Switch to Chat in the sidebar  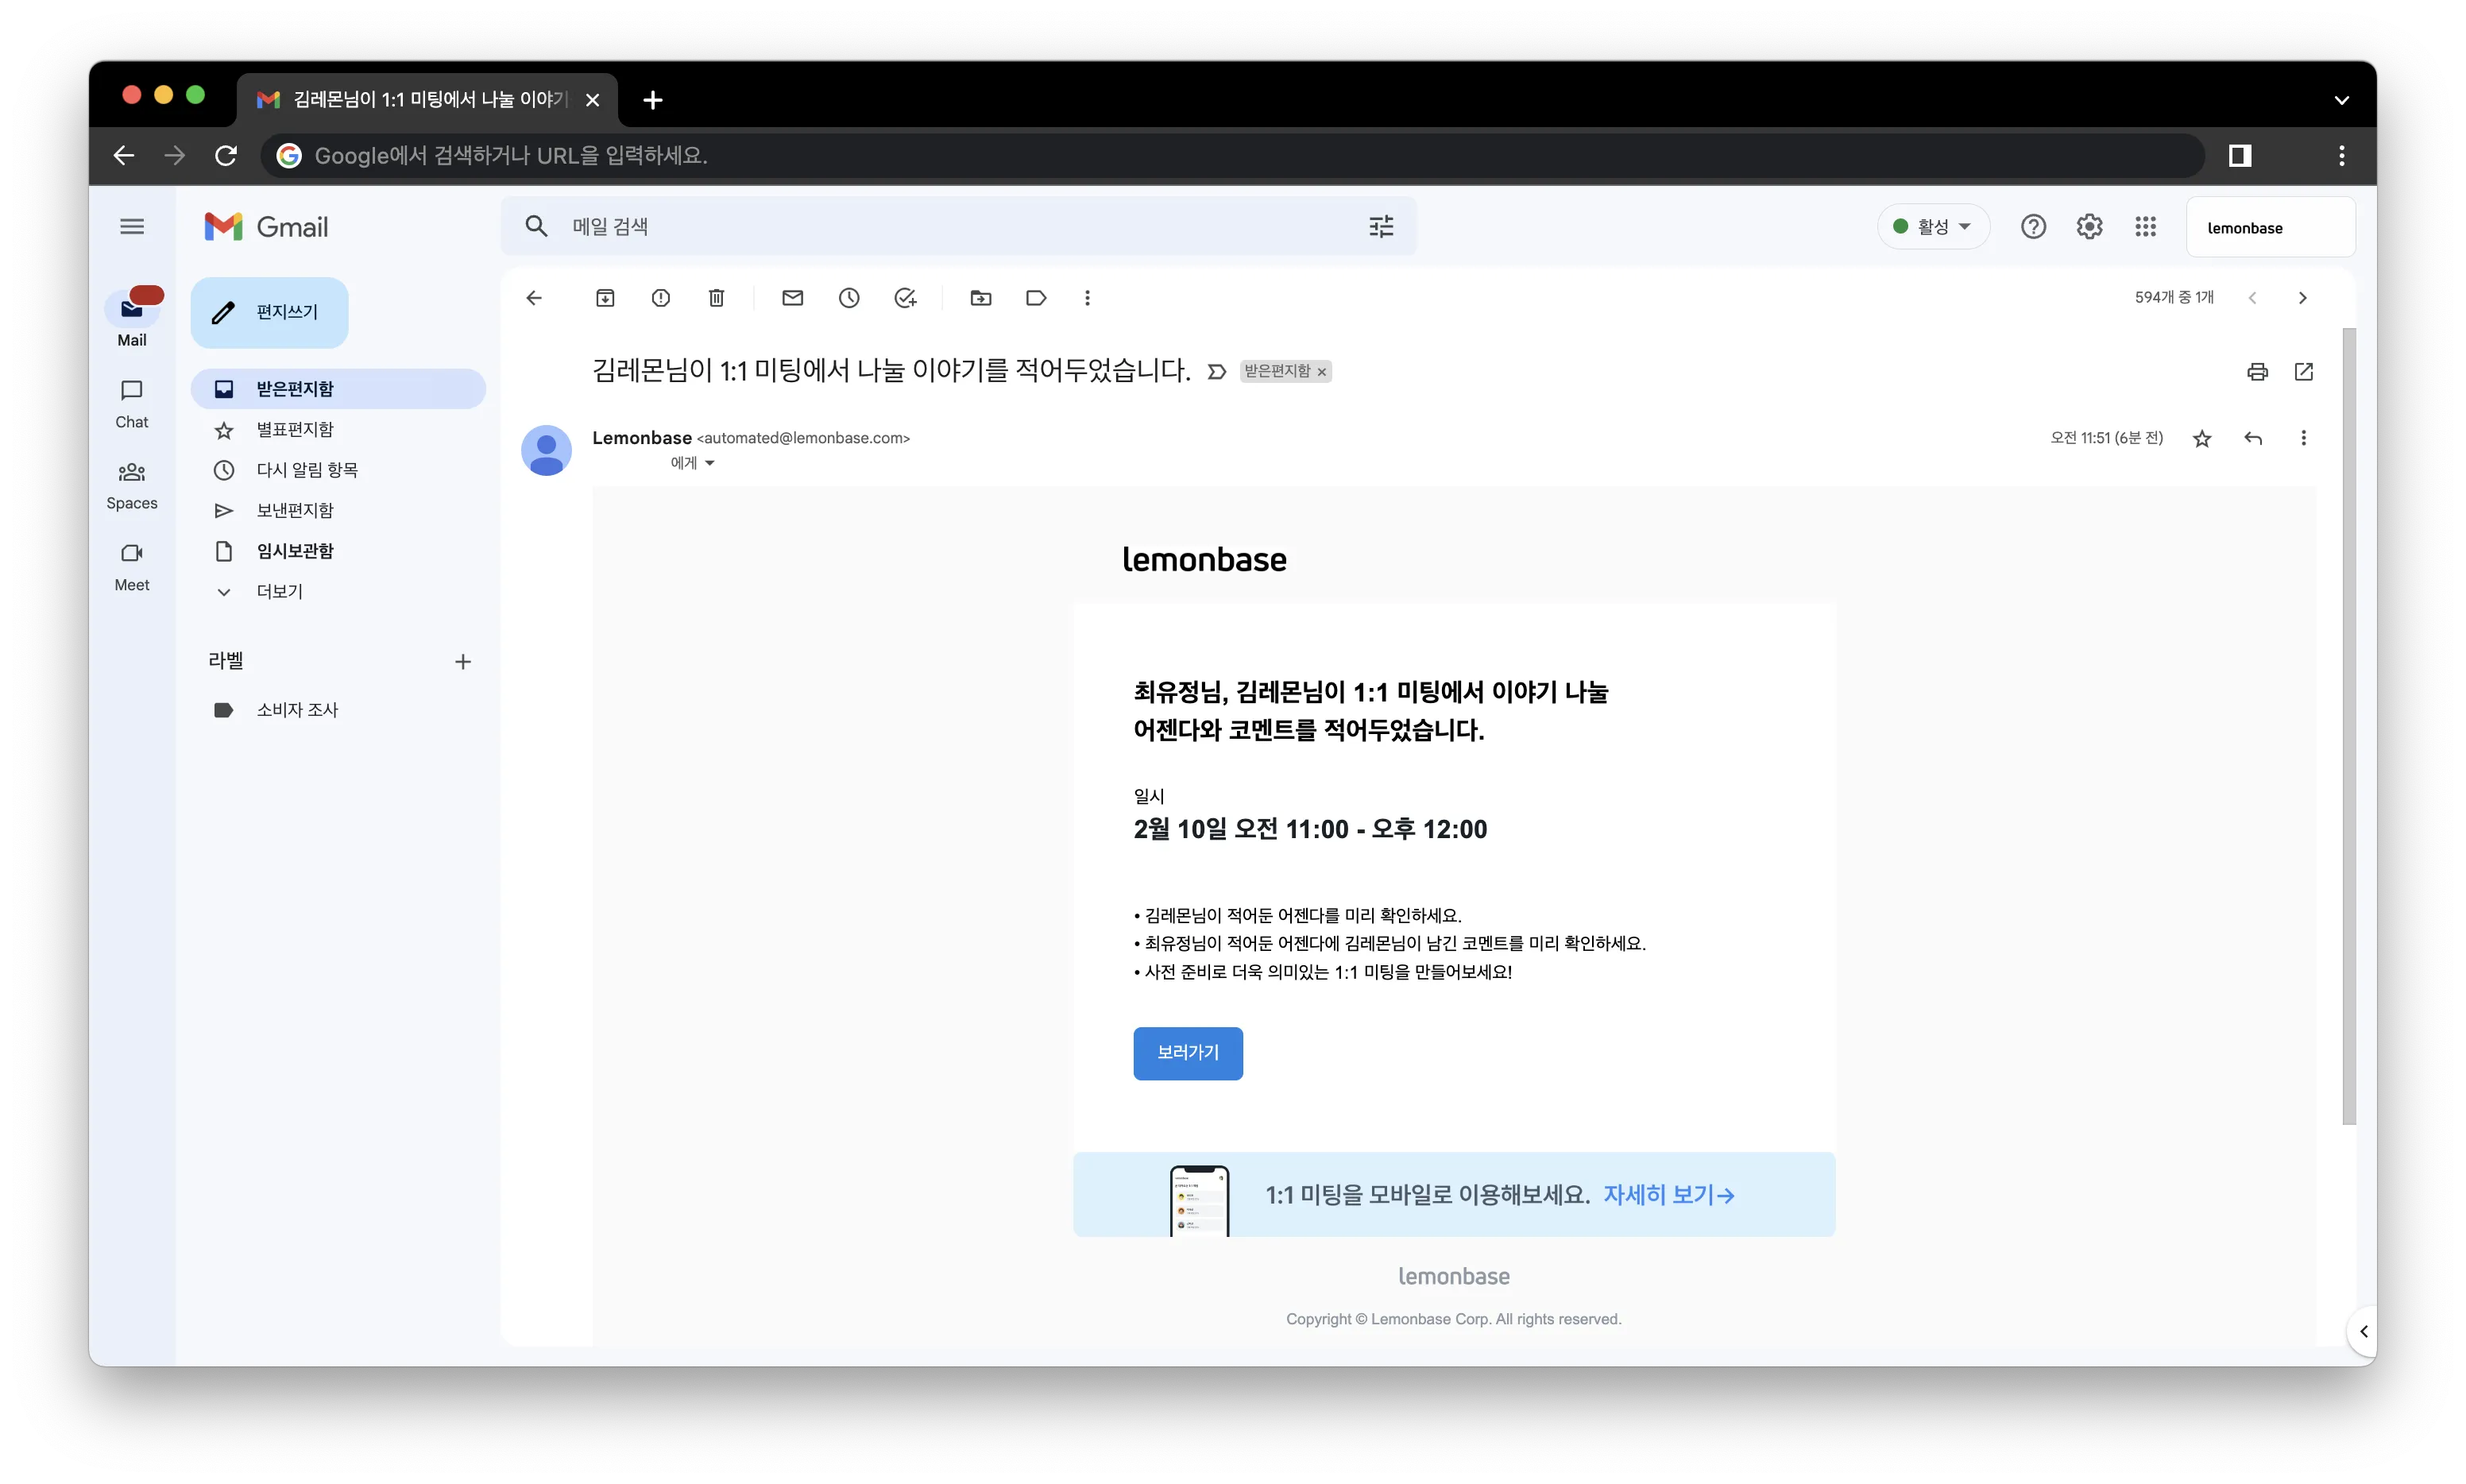tap(132, 404)
